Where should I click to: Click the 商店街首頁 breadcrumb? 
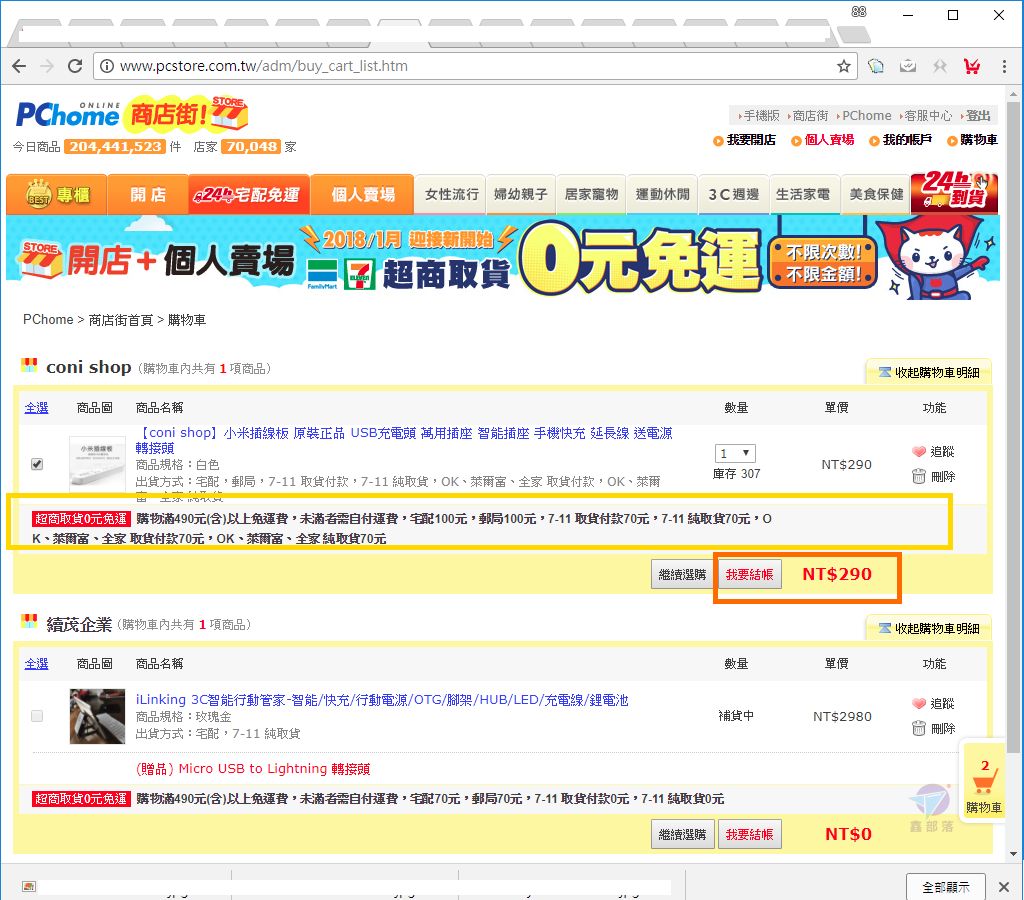[x=121, y=320]
